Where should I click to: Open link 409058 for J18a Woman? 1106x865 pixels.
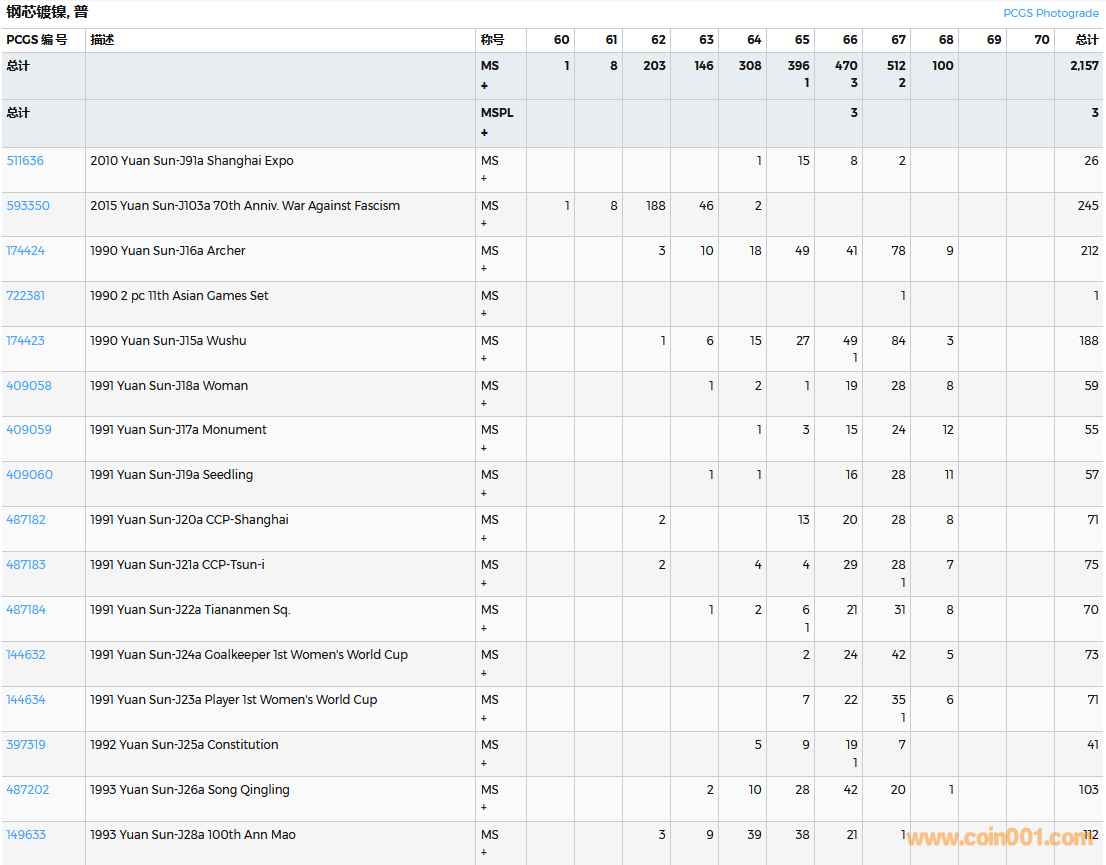[x=29, y=386]
